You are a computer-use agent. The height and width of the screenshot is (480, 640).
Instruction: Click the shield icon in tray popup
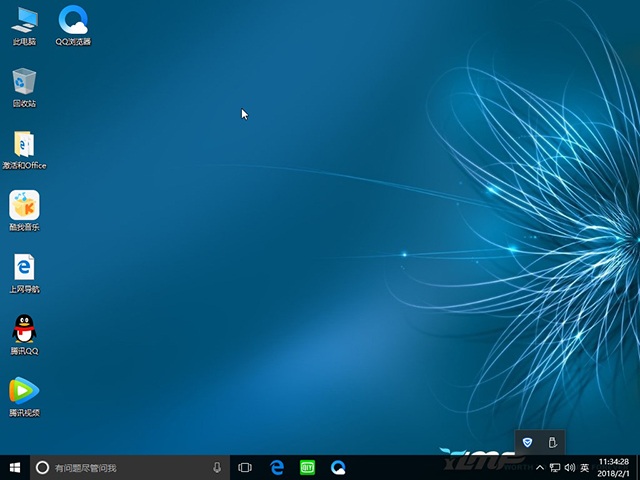(527, 442)
